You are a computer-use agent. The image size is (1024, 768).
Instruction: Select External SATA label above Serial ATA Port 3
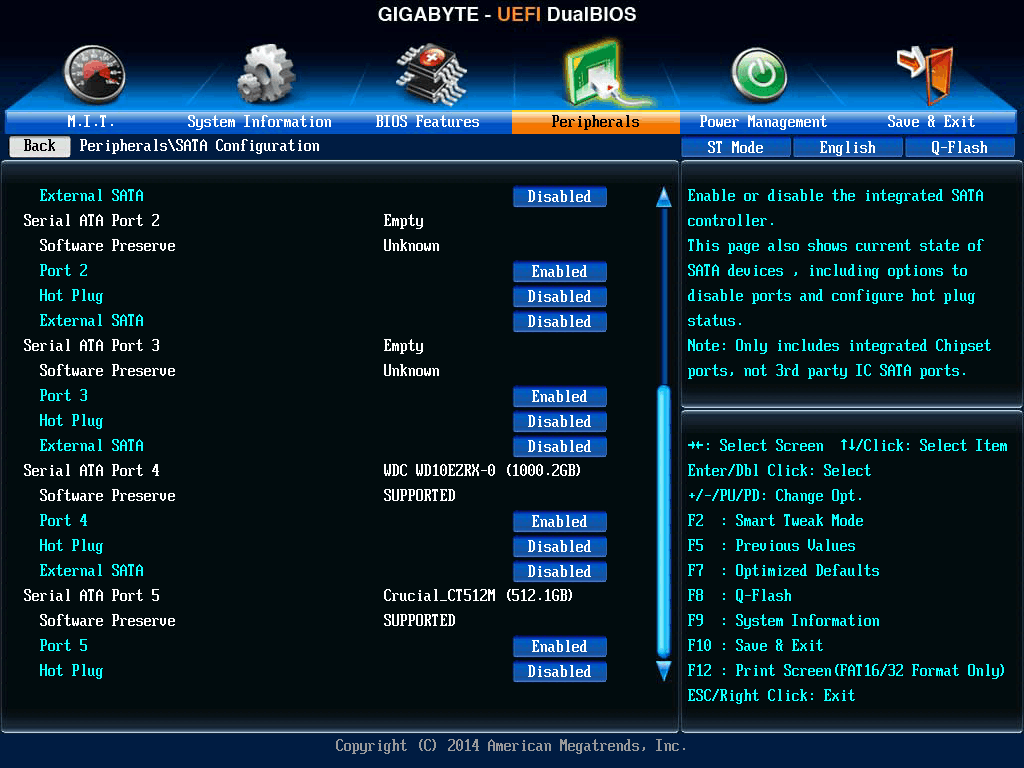(x=91, y=321)
